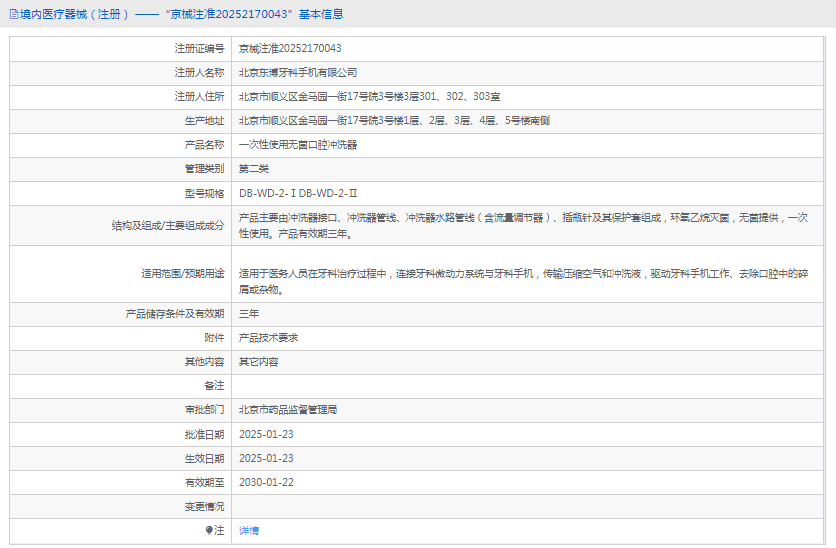Click the 产品技术要求 attachment entry
The width and height of the screenshot is (836, 548).
pos(268,338)
